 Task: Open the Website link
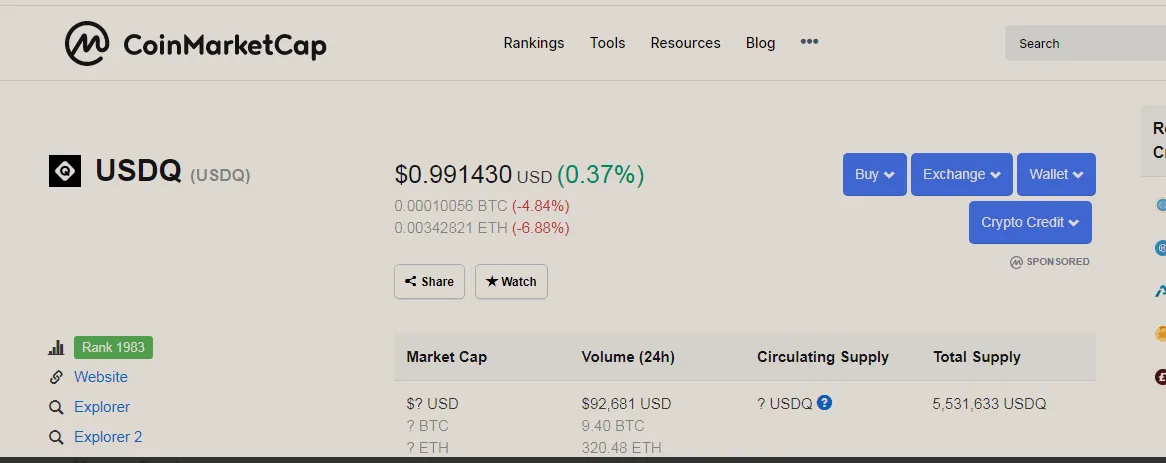tap(100, 377)
